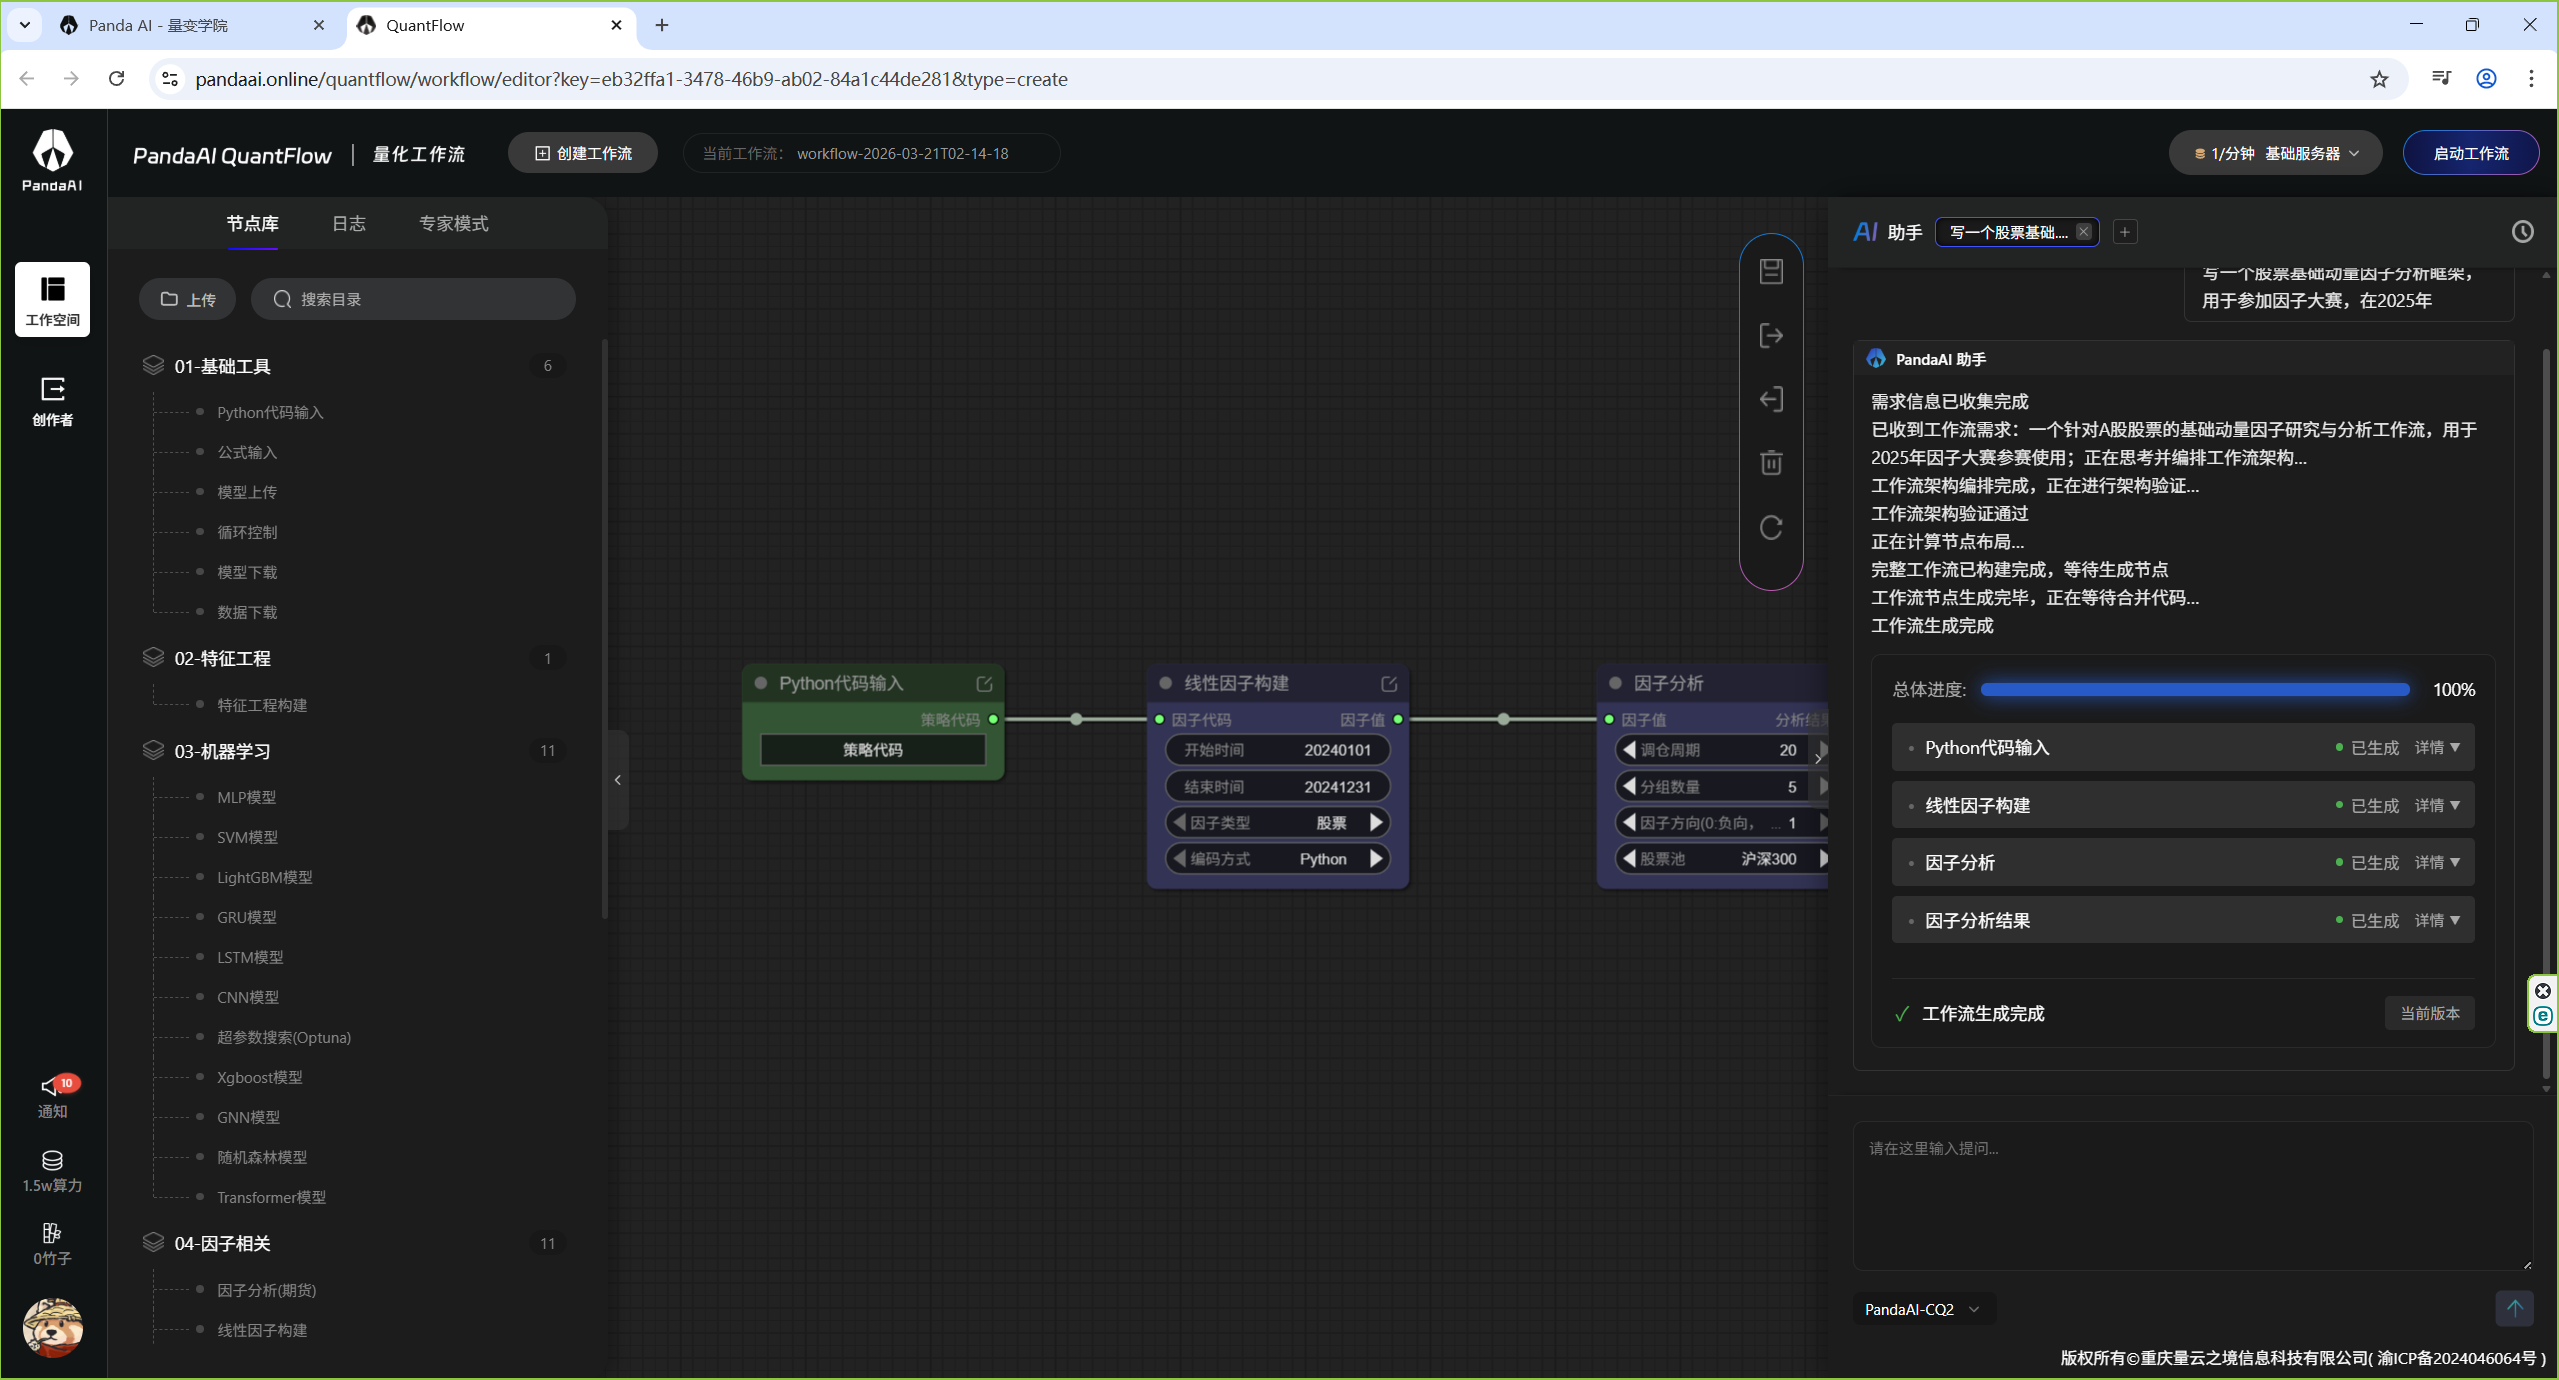2559x1380 pixels.
Task: Click the 03-机器学习 layers icon
Action: 153,750
